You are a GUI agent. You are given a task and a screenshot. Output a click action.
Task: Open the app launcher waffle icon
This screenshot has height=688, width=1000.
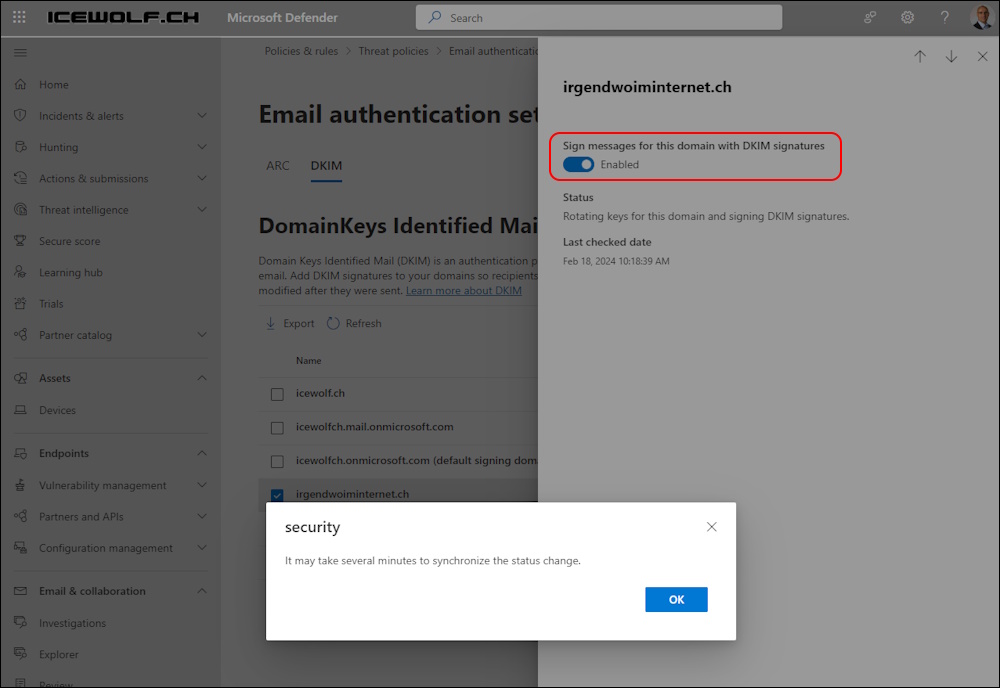[19, 17]
